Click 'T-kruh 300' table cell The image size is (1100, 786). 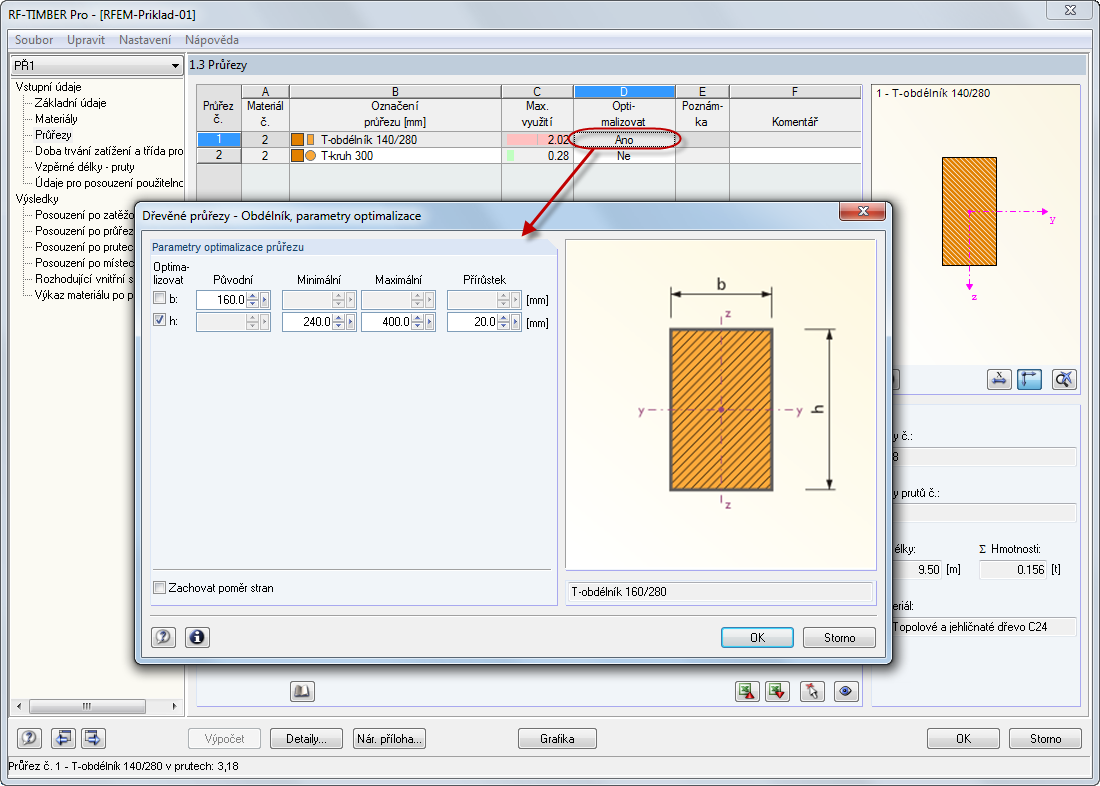395,156
